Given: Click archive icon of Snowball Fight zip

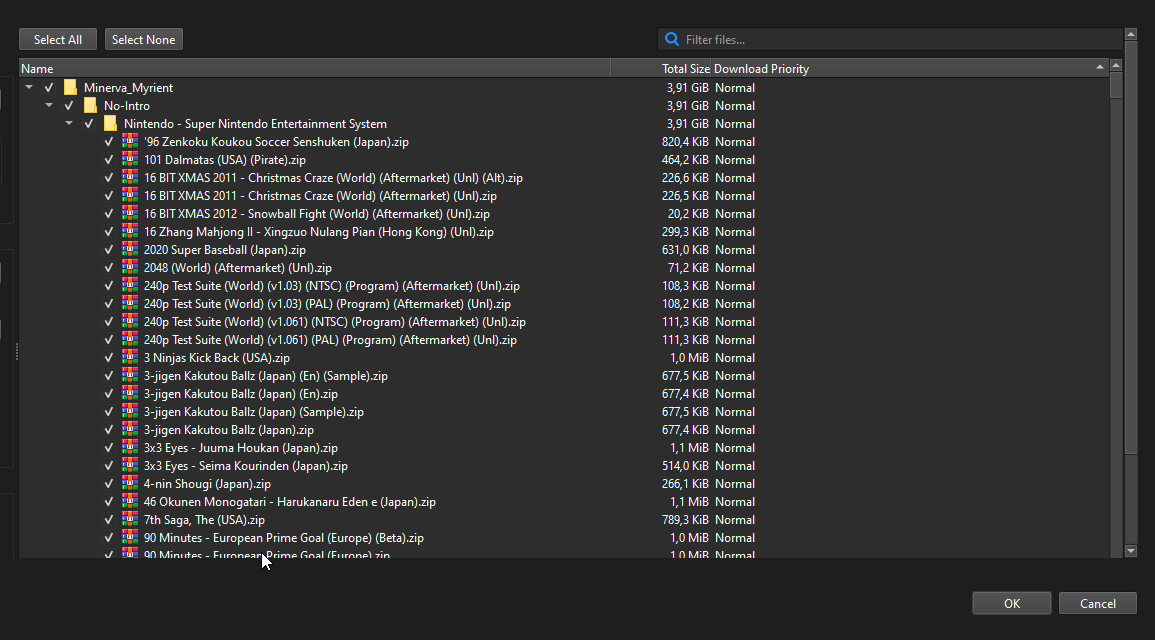Looking at the screenshot, I should (x=130, y=213).
